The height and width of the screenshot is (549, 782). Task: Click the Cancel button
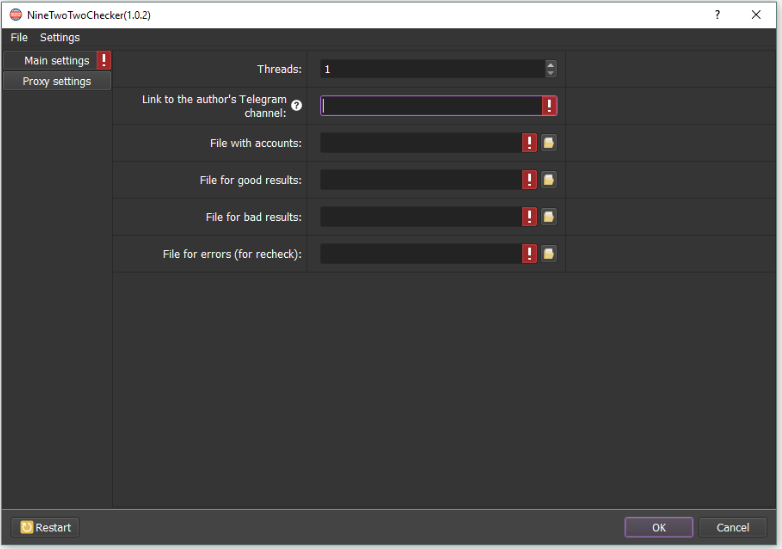coord(732,527)
